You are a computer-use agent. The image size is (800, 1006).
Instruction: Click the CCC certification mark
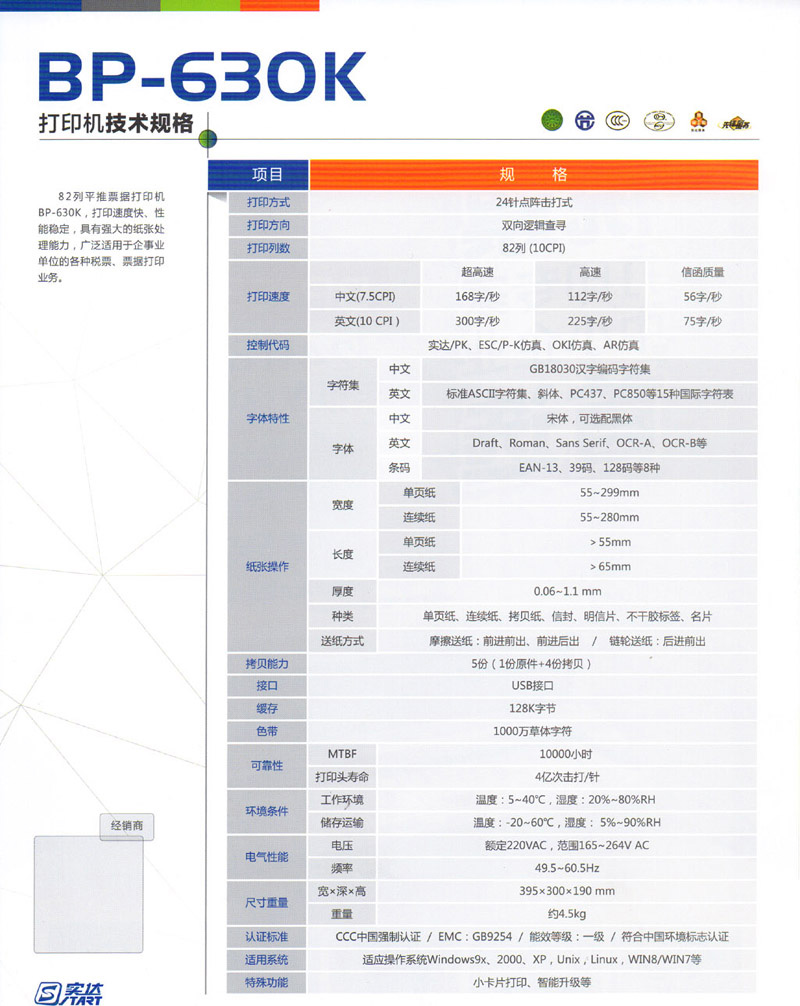pos(617,121)
